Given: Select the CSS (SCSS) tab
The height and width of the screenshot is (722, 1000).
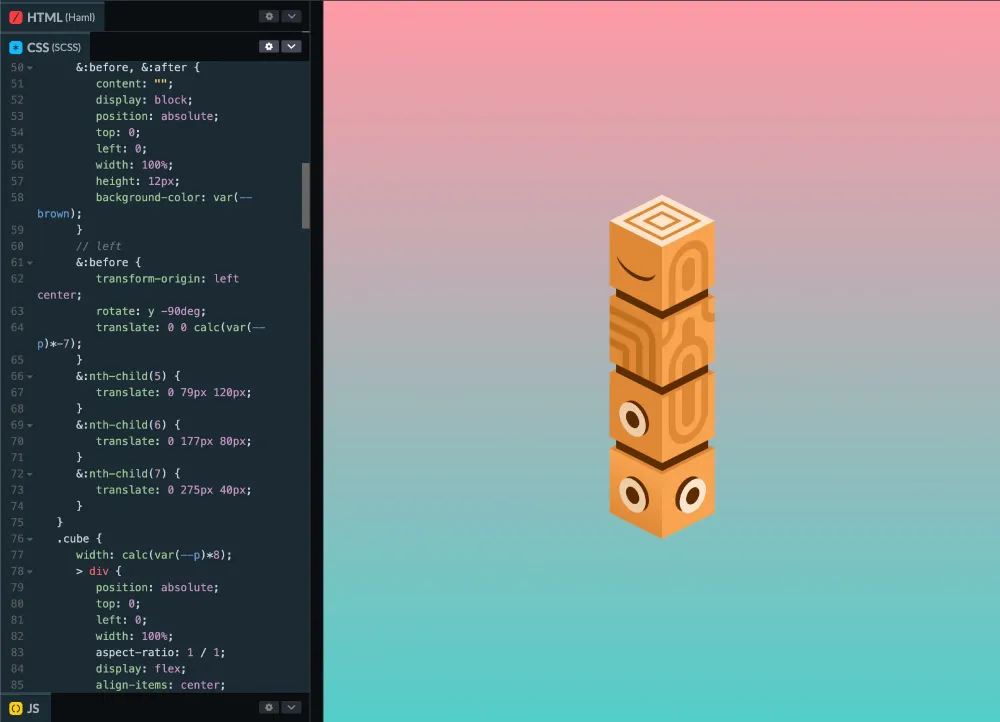Looking at the screenshot, I should 54,46.
